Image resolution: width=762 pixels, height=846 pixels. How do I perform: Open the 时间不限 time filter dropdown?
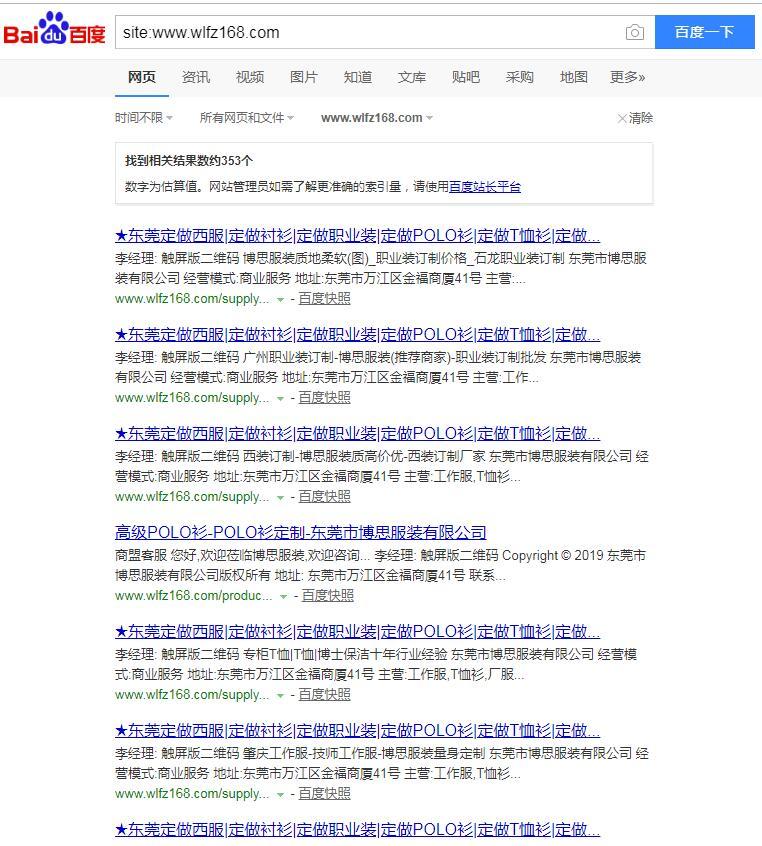coord(144,118)
